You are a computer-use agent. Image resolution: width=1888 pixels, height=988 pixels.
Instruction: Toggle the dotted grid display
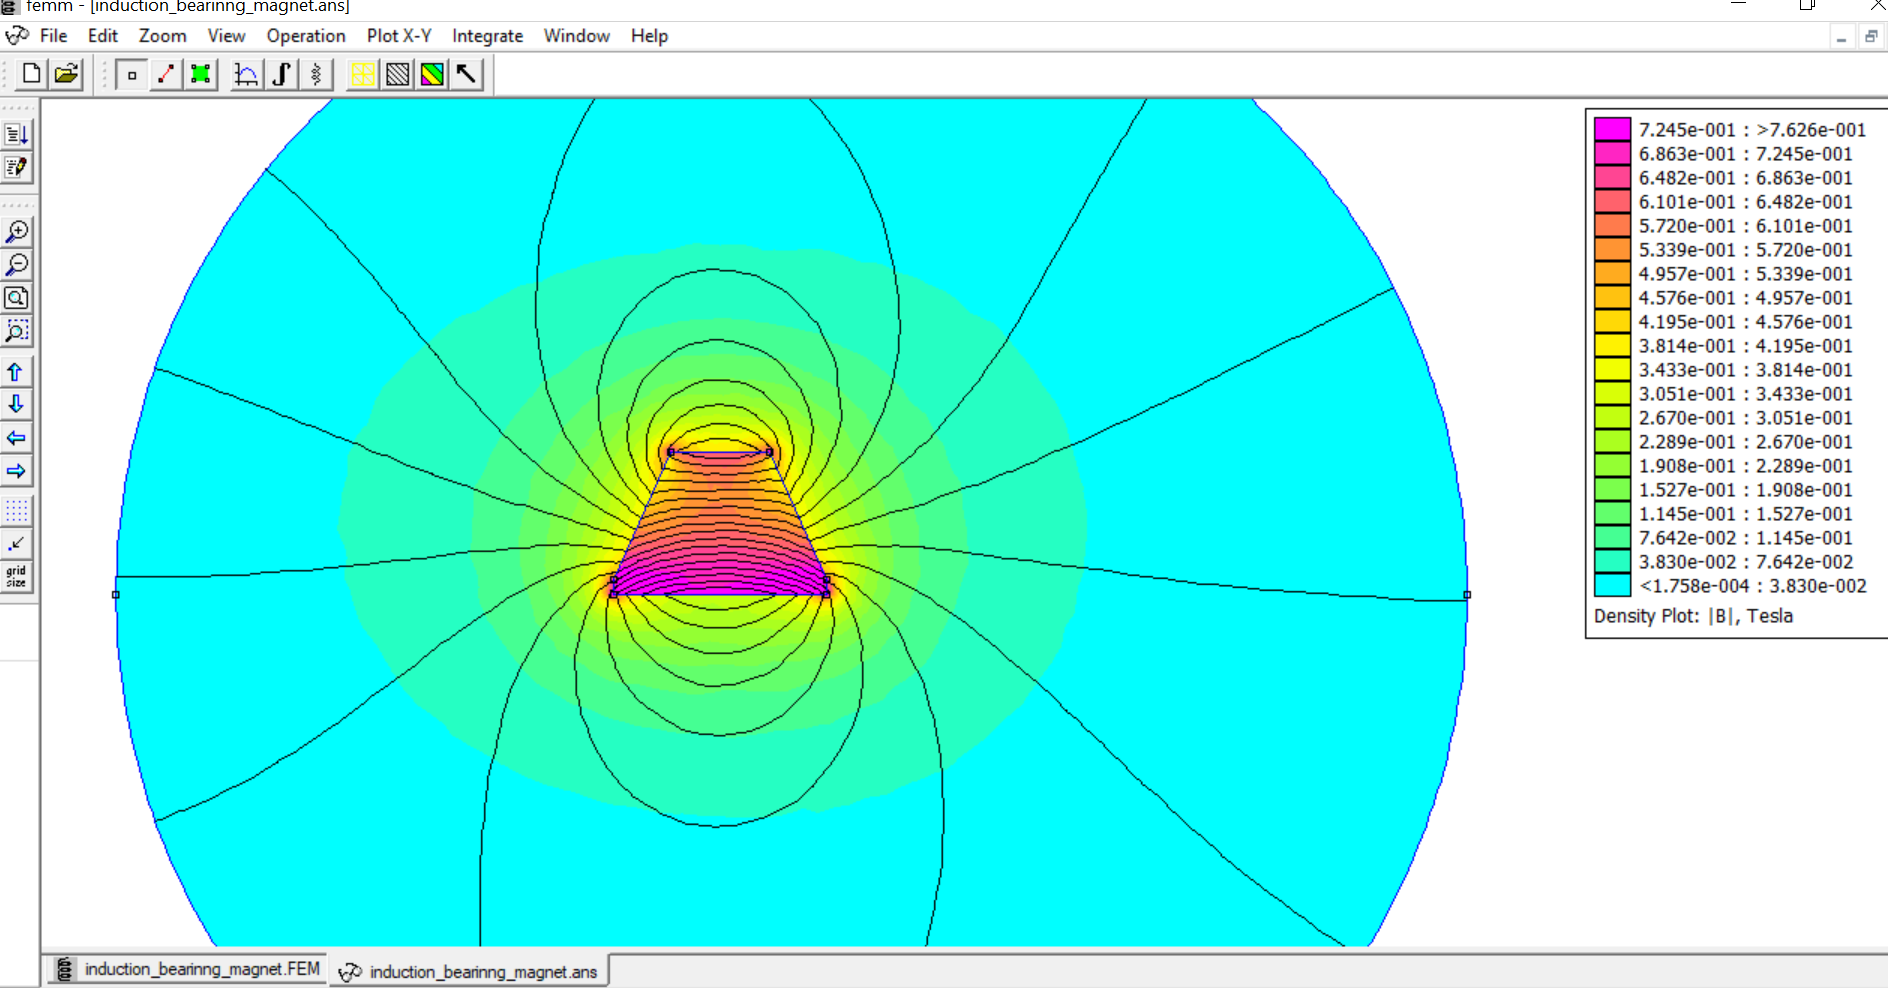(x=17, y=511)
